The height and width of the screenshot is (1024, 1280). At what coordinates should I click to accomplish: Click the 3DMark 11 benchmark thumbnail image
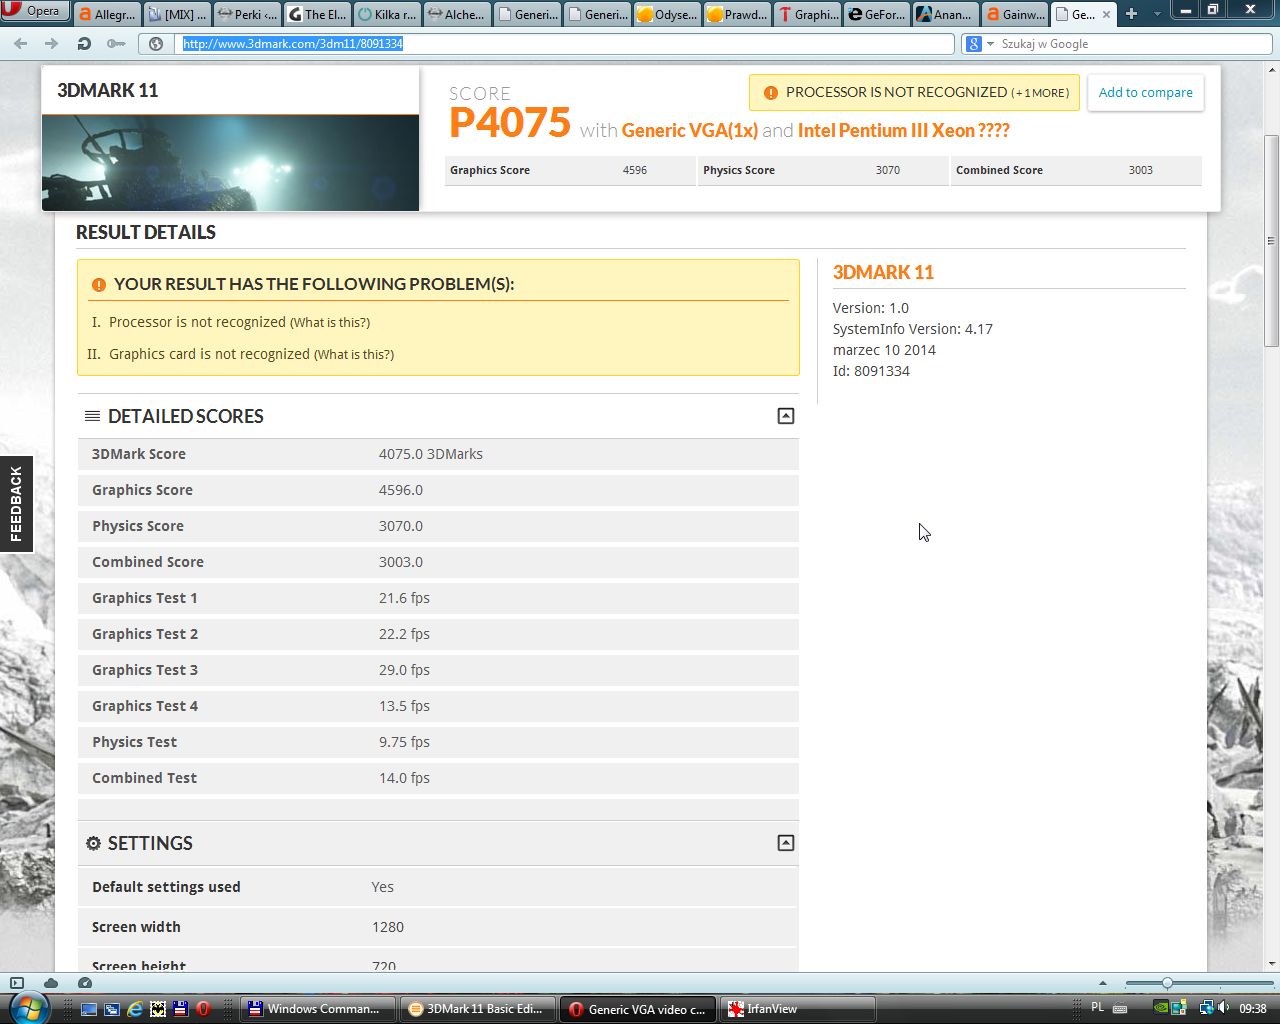click(x=230, y=163)
